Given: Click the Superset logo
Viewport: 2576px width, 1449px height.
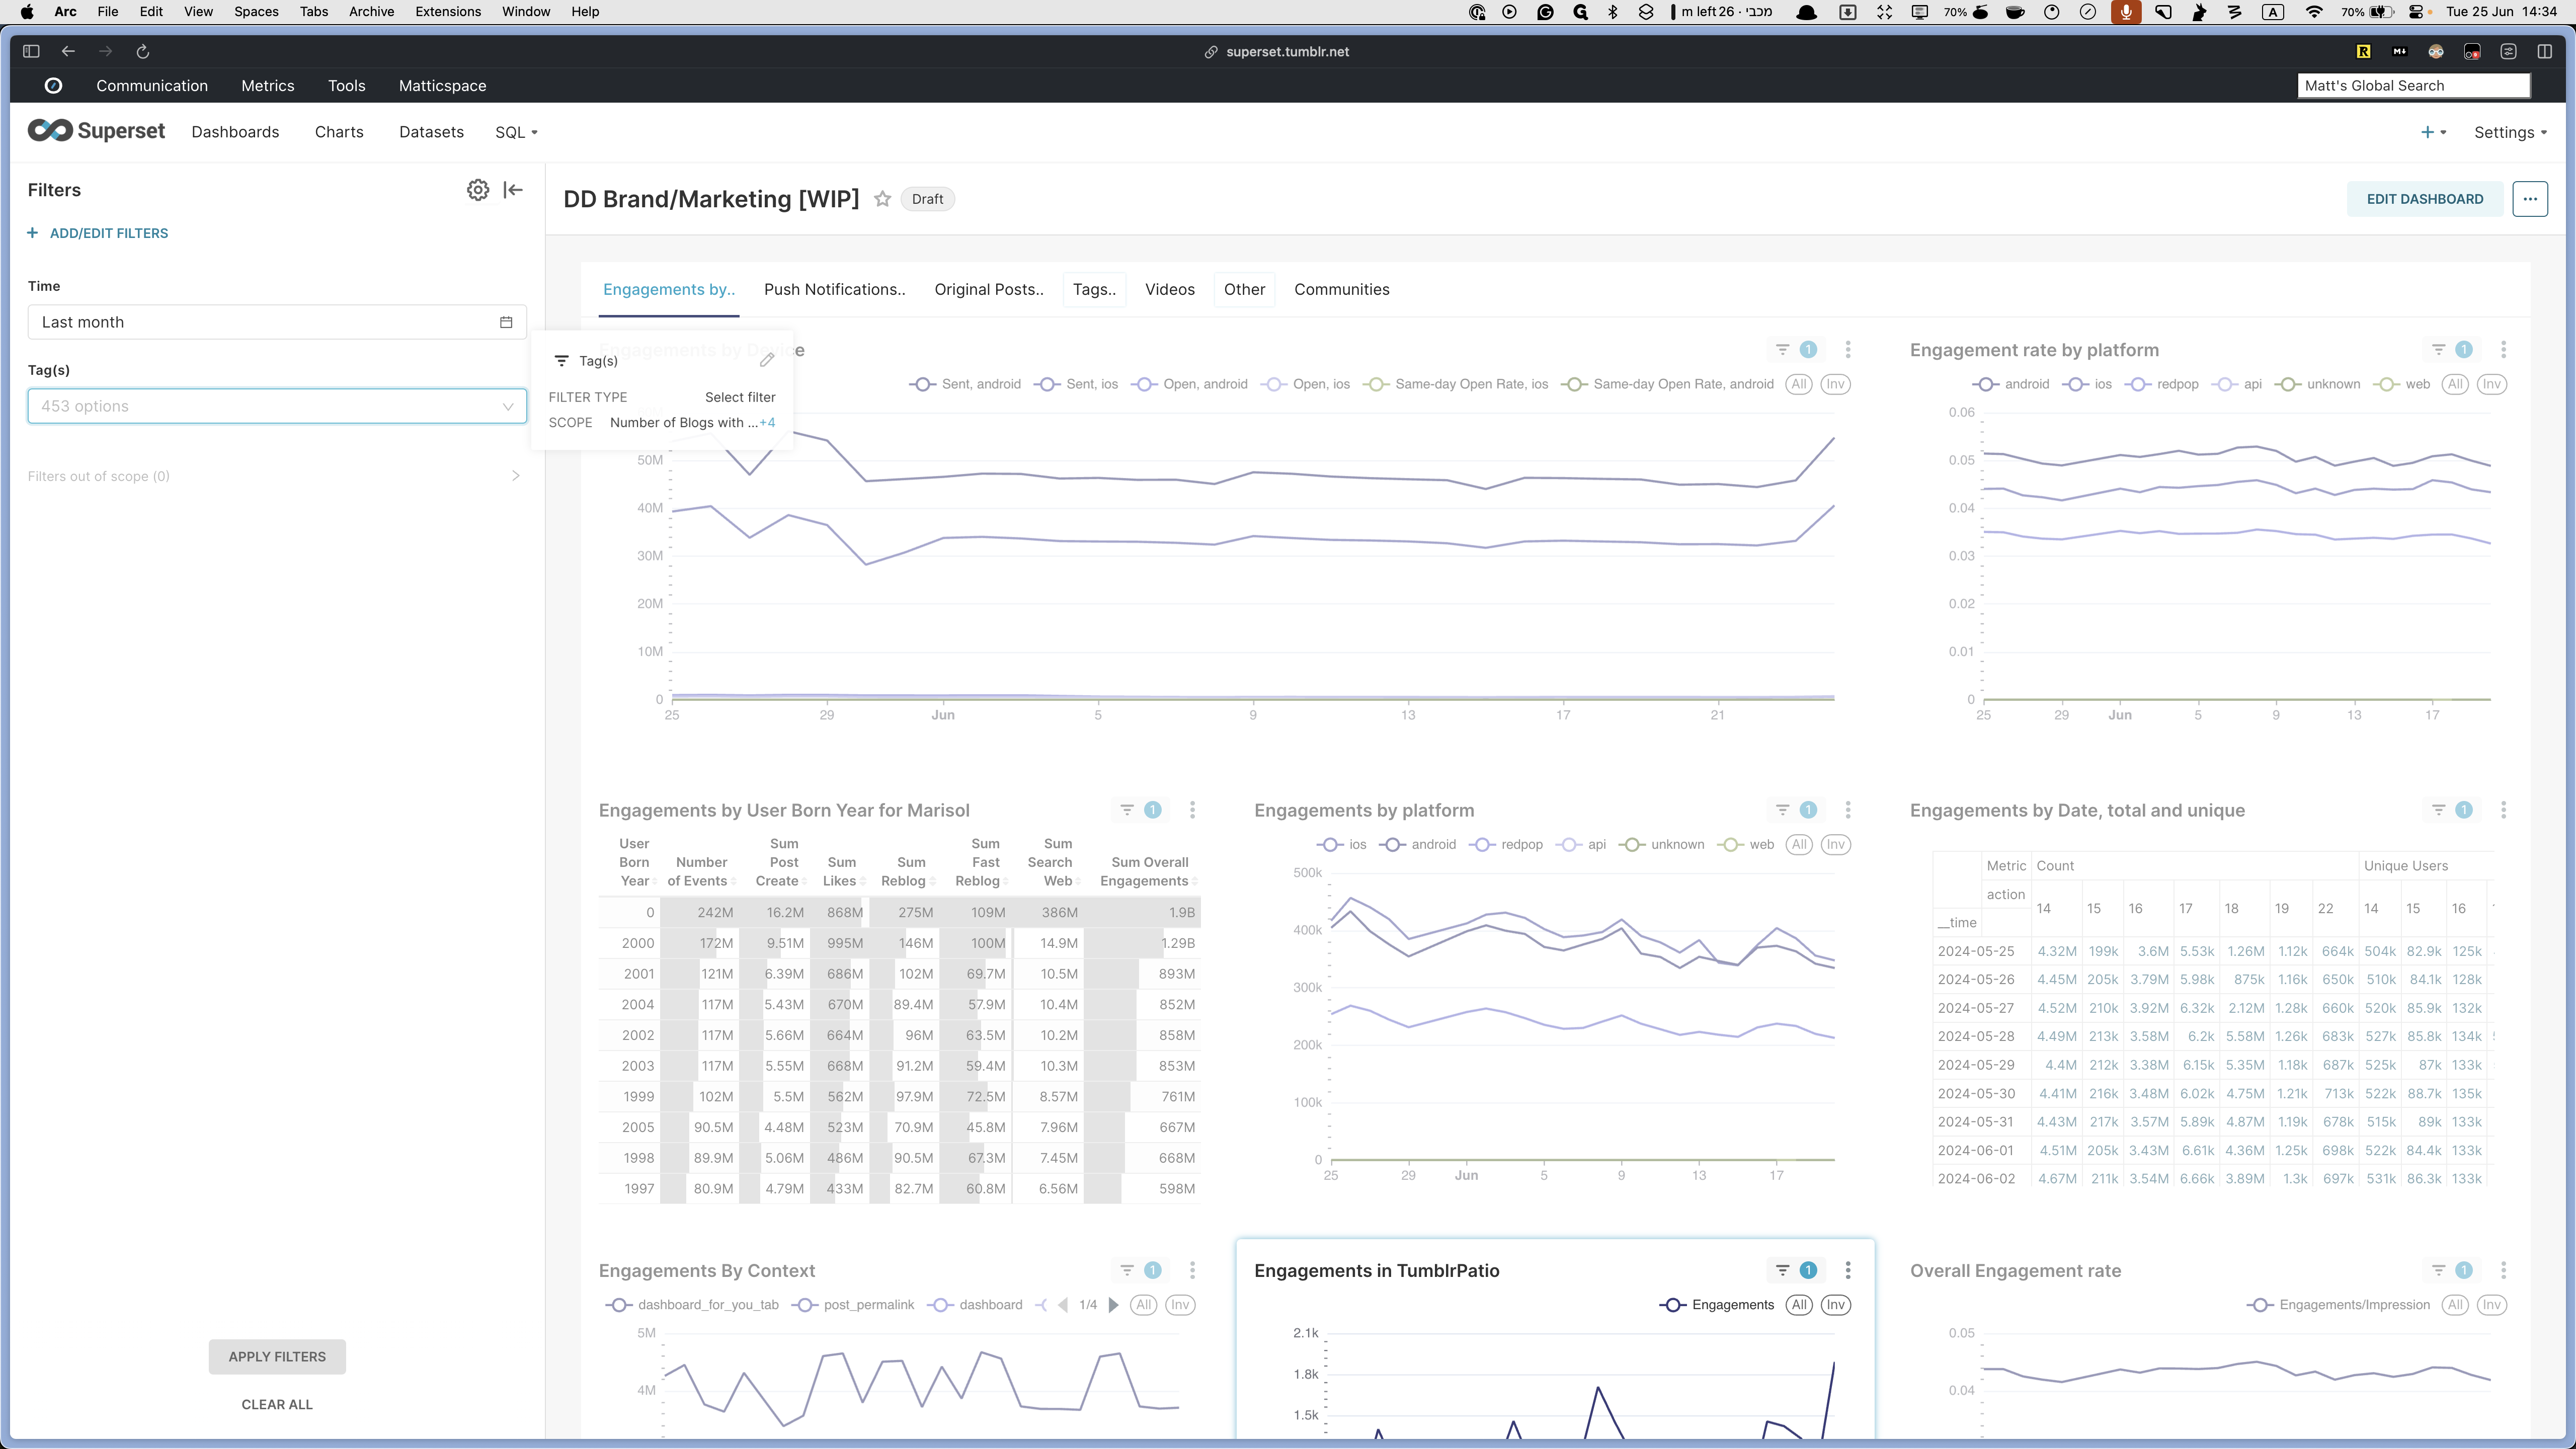Looking at the screenshot, I should 96,131.
